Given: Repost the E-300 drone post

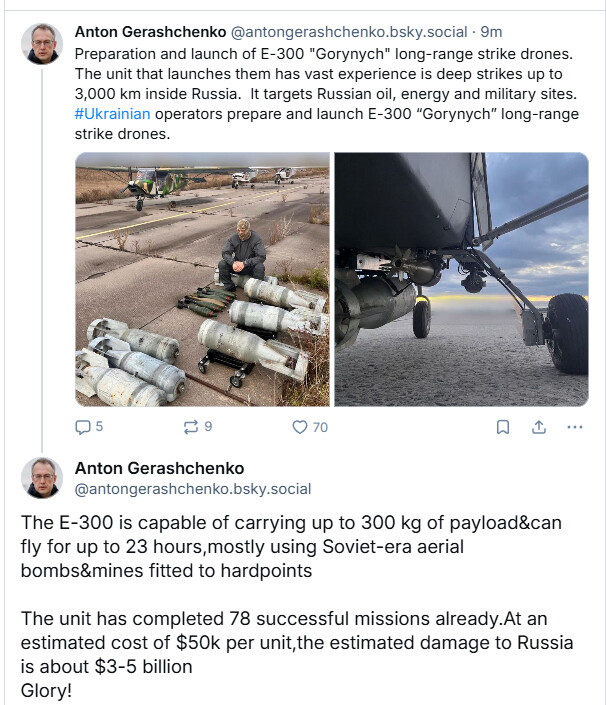Looking at the screenshot, I should 191,427.
